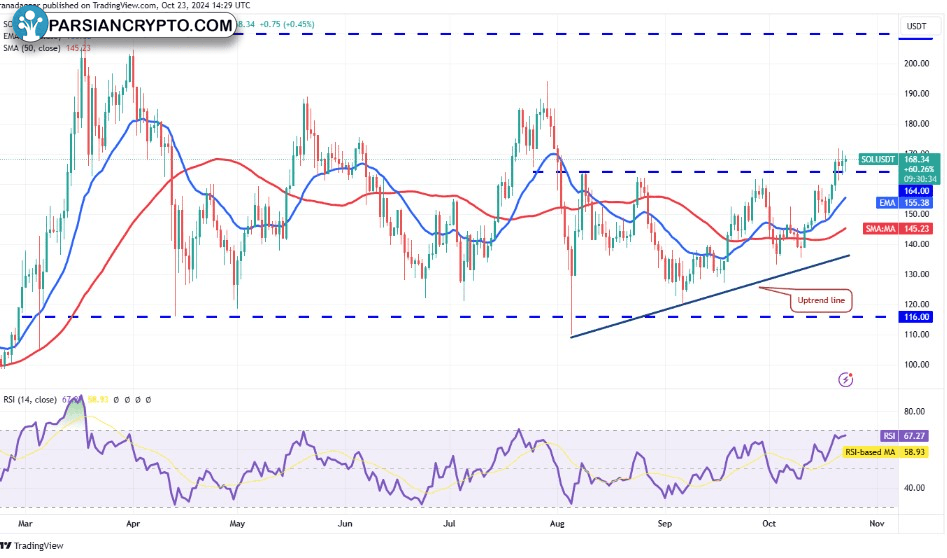Select the red SMA:MA axis tag
The height and width of the screenshot is (558, 947).
(x=880, y=229)
